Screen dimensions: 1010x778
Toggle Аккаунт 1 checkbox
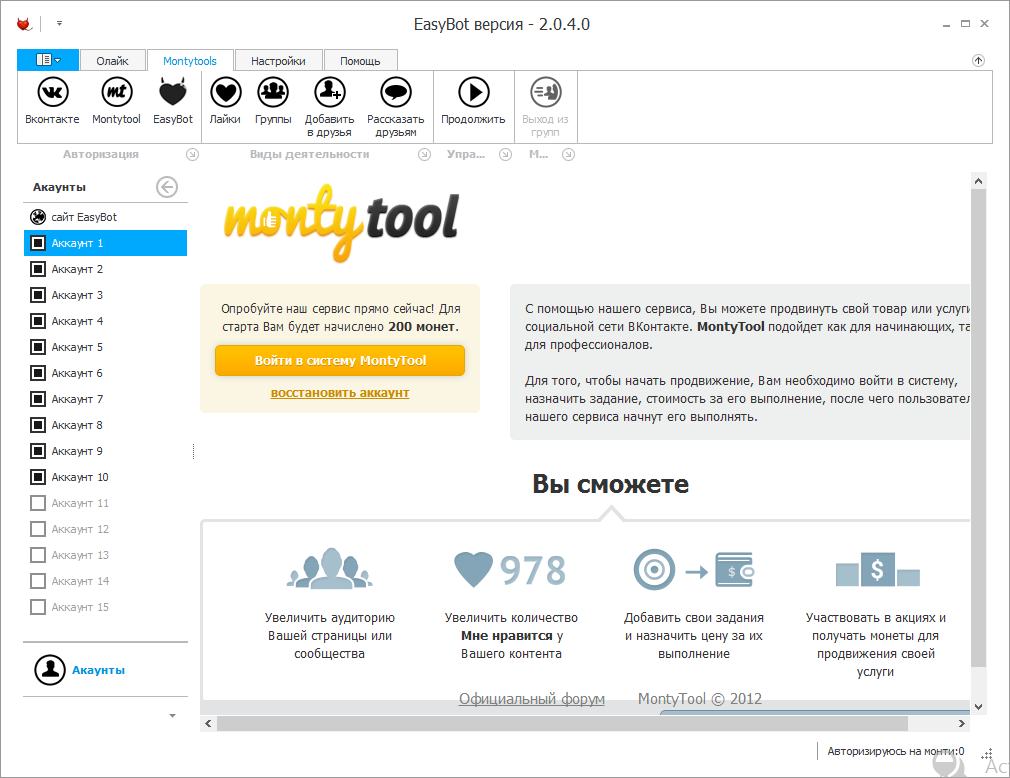(x=38, y=243)
